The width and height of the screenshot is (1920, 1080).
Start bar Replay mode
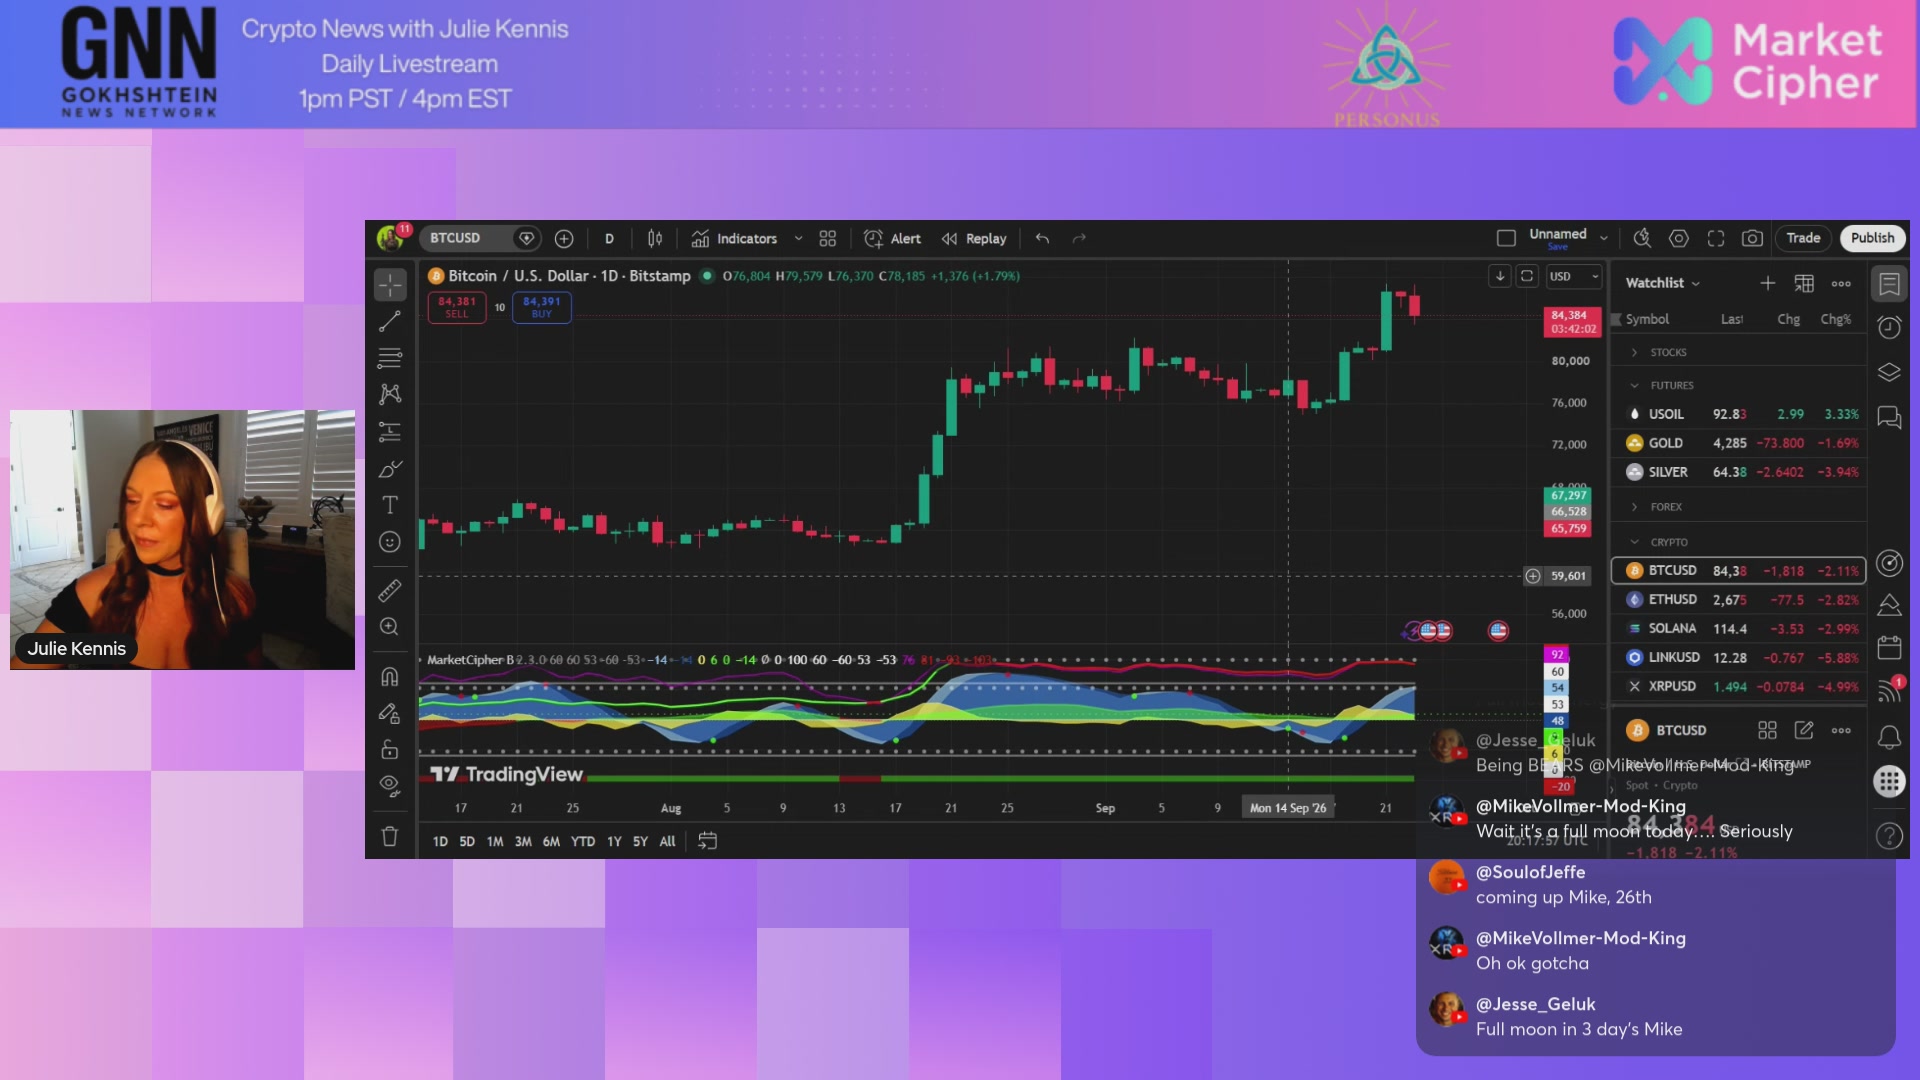[x=974, y=238]
